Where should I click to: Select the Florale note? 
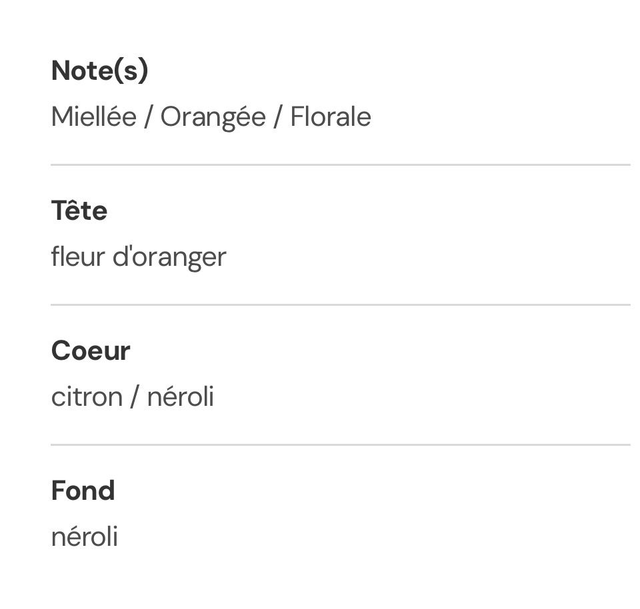click(331, 117)
